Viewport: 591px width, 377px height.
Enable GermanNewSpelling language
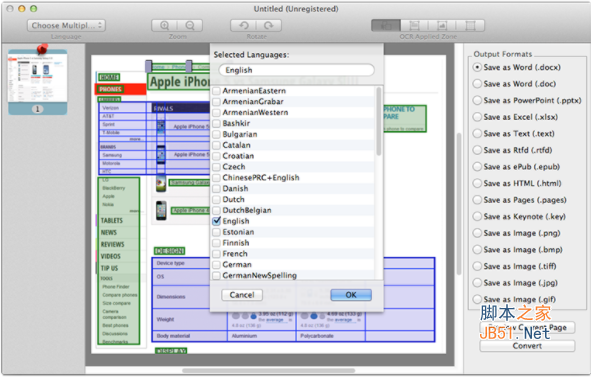(216, 276)
